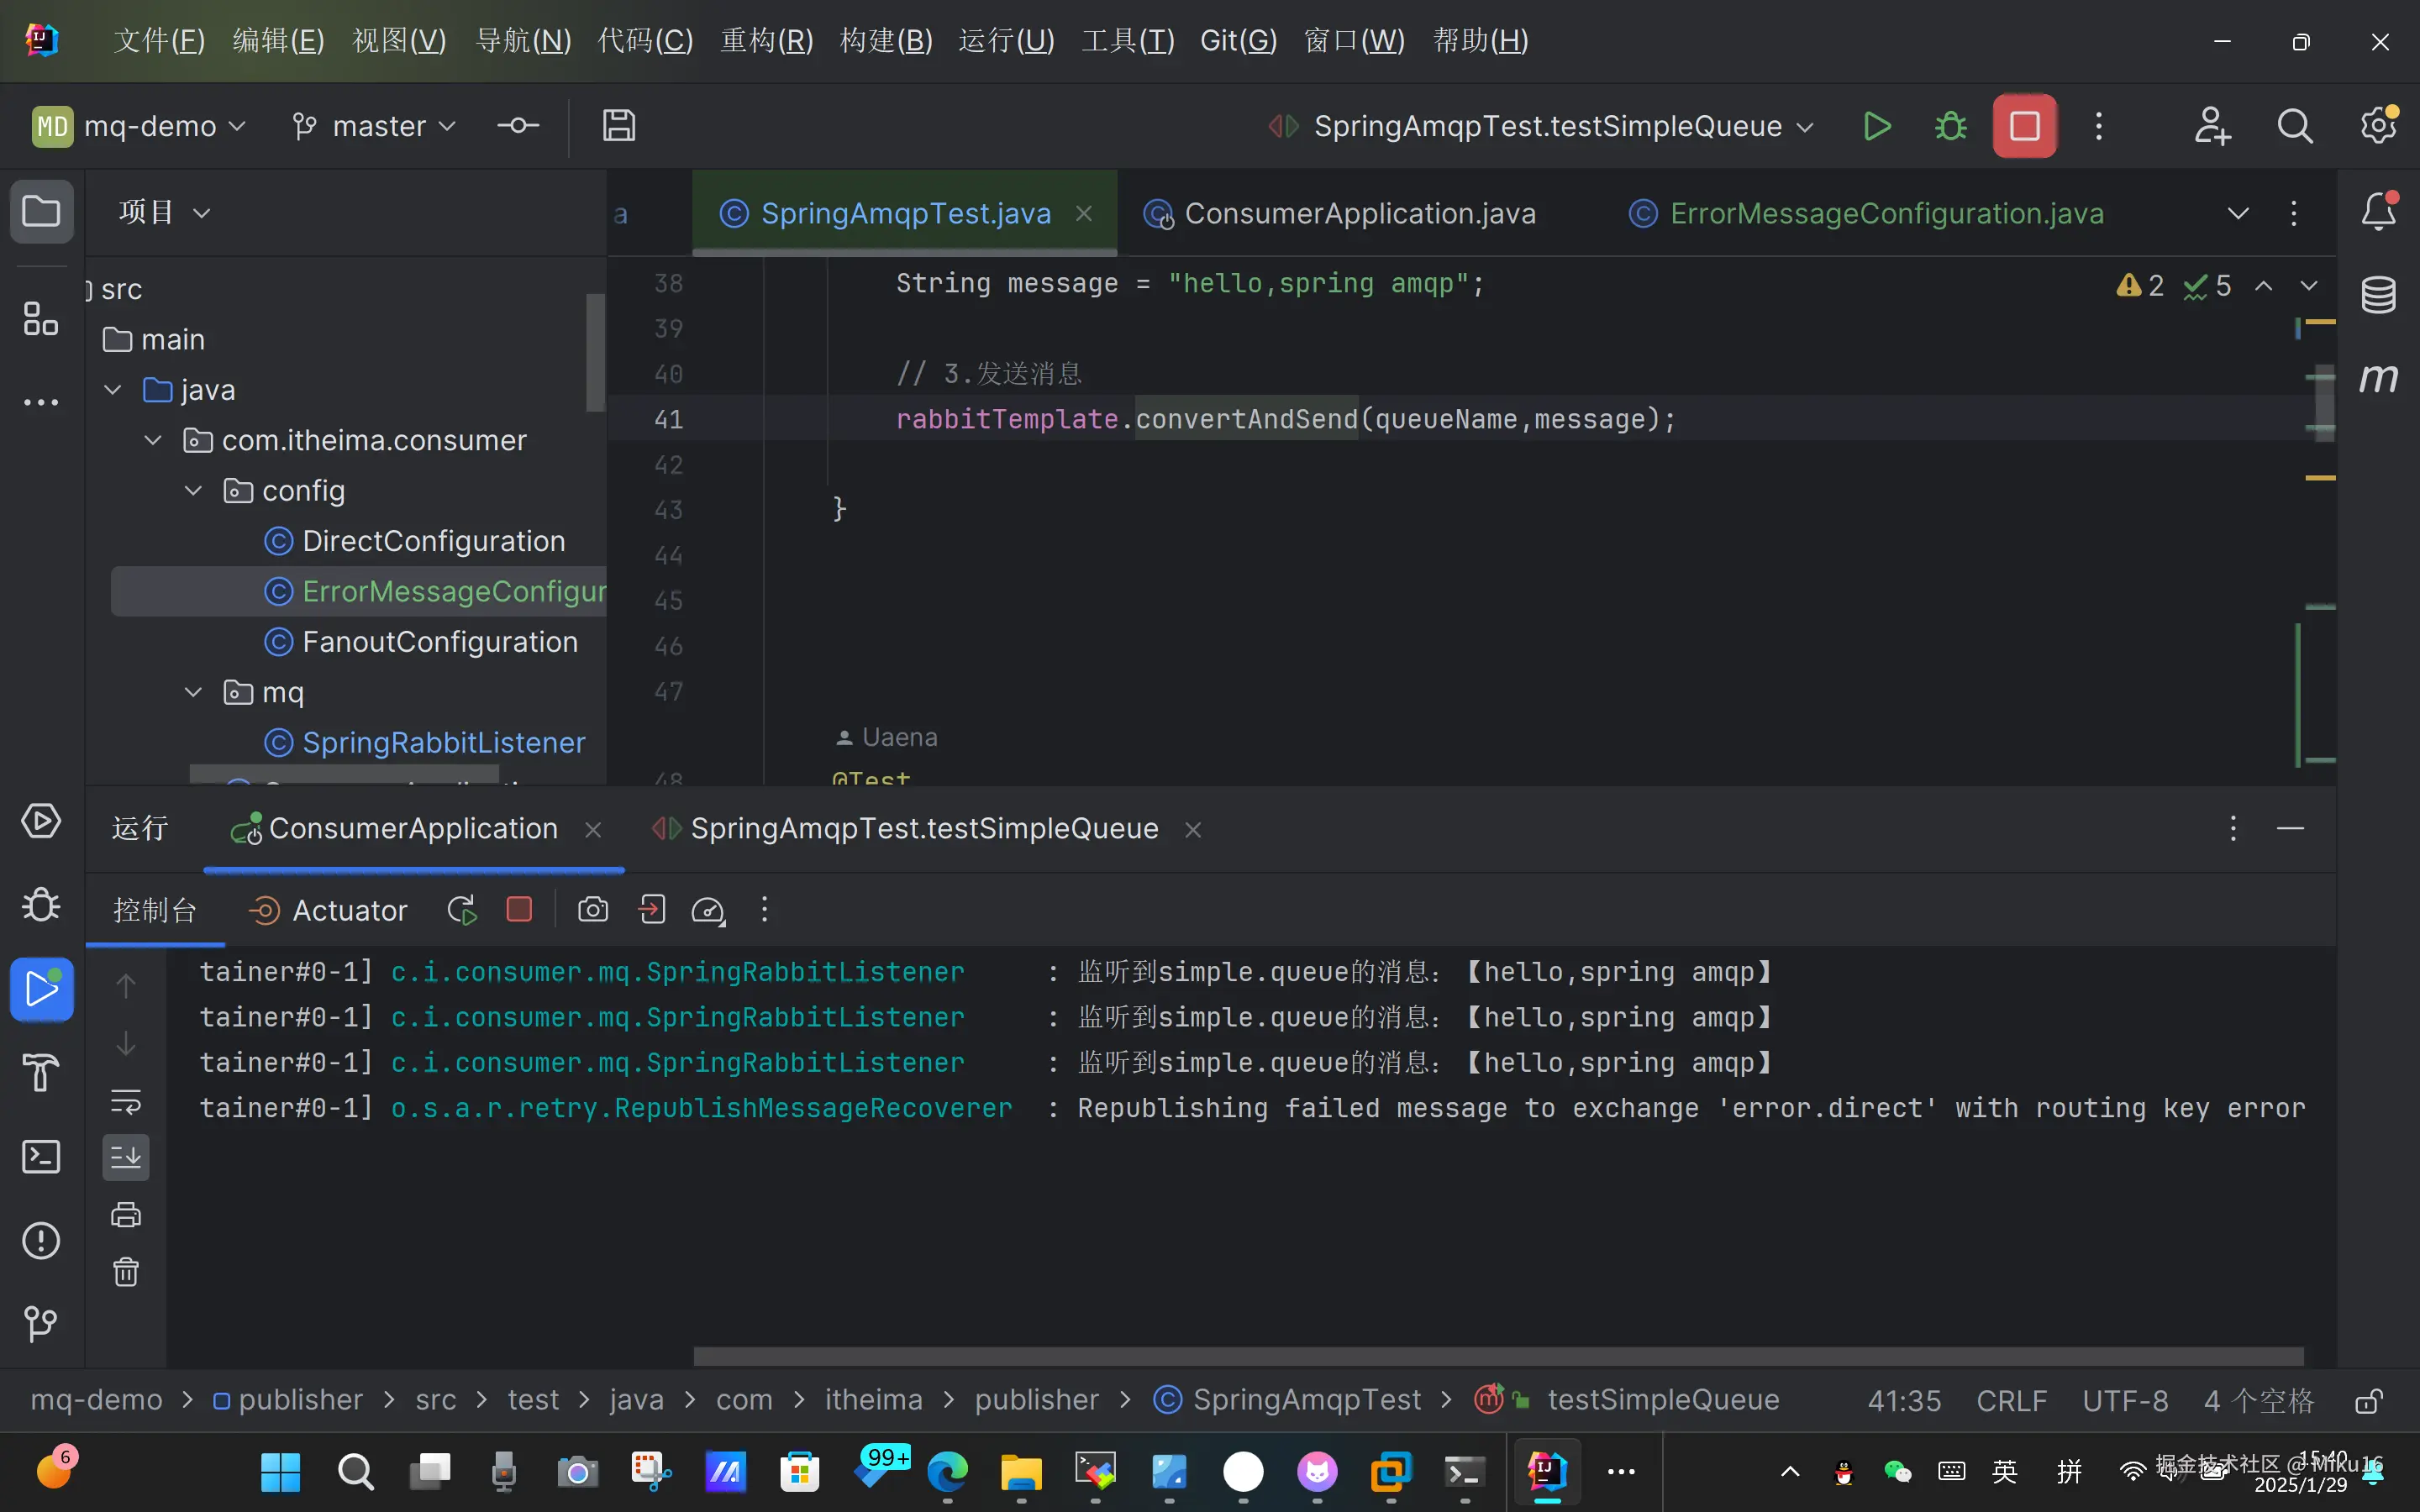Toggle read-only lock in the status bar
Screen dimensions: 2420x1512
coord(2368,1401)
